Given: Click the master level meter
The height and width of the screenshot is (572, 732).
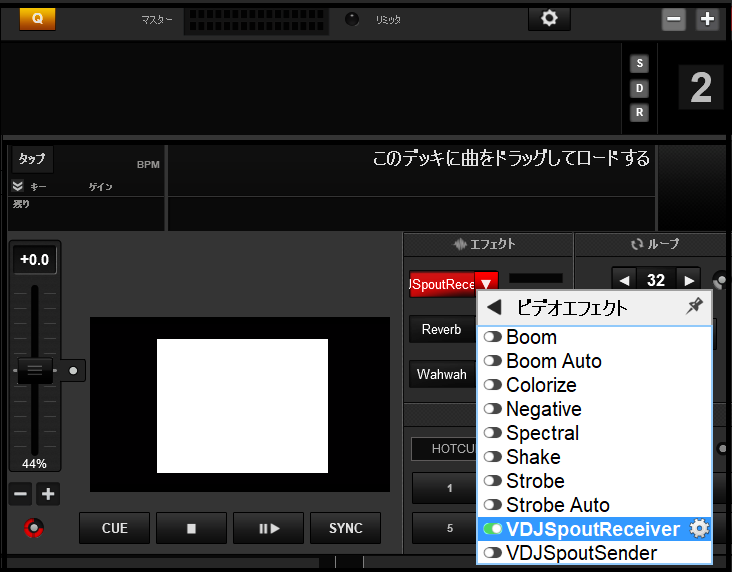Looking at the screenshot, I should (x=257, y=20).
